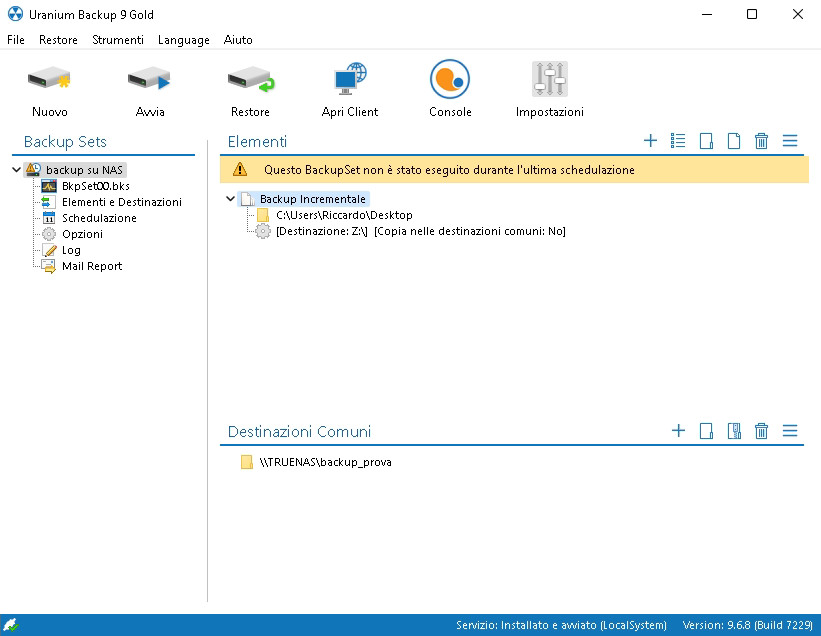
Task: Click the Destinazioni Comuni heading
Action: pos(299,431)
